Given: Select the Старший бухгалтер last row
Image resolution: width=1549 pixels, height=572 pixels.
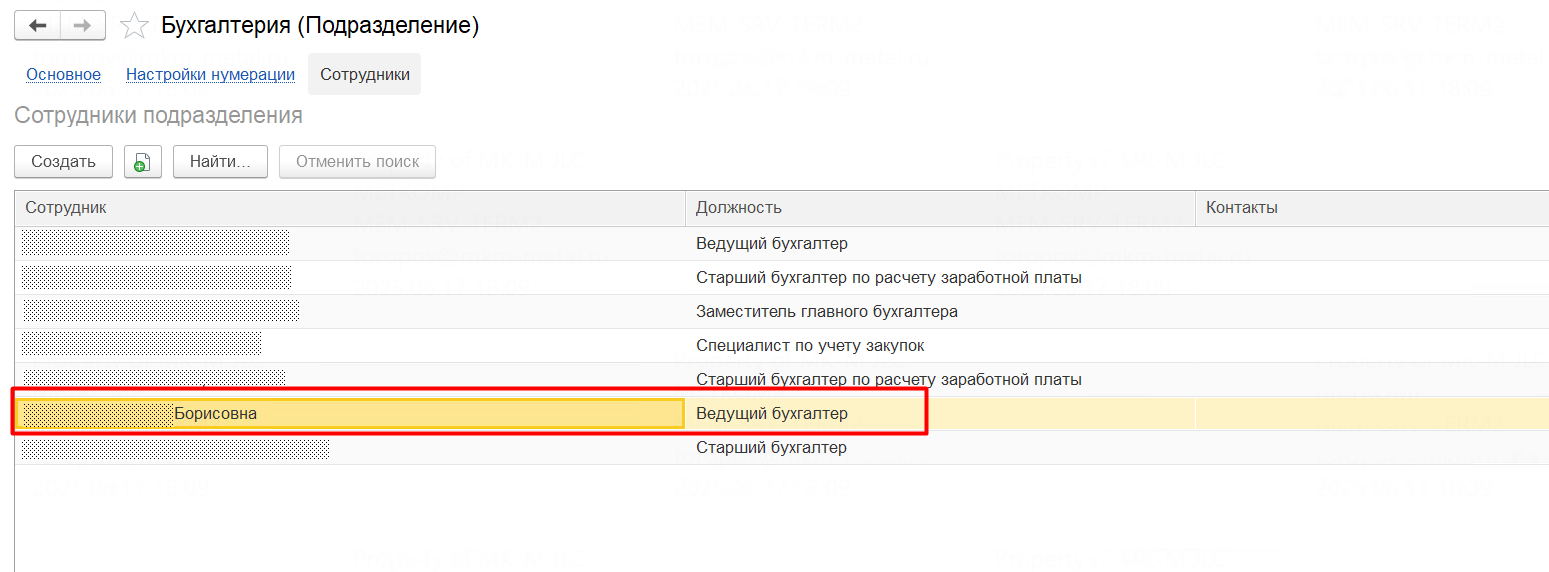Looking at the screenshot, I should (782, 447).
